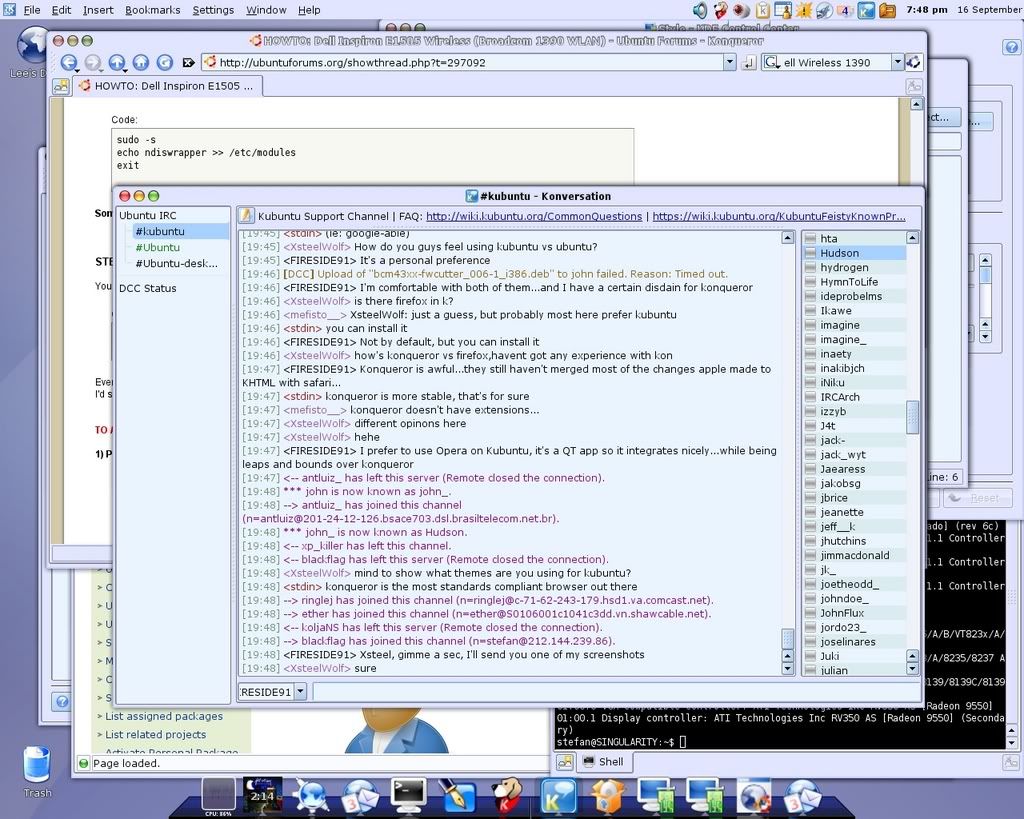Select the HOWTO Dell Inspiron E1505 tab

point(168,86)
